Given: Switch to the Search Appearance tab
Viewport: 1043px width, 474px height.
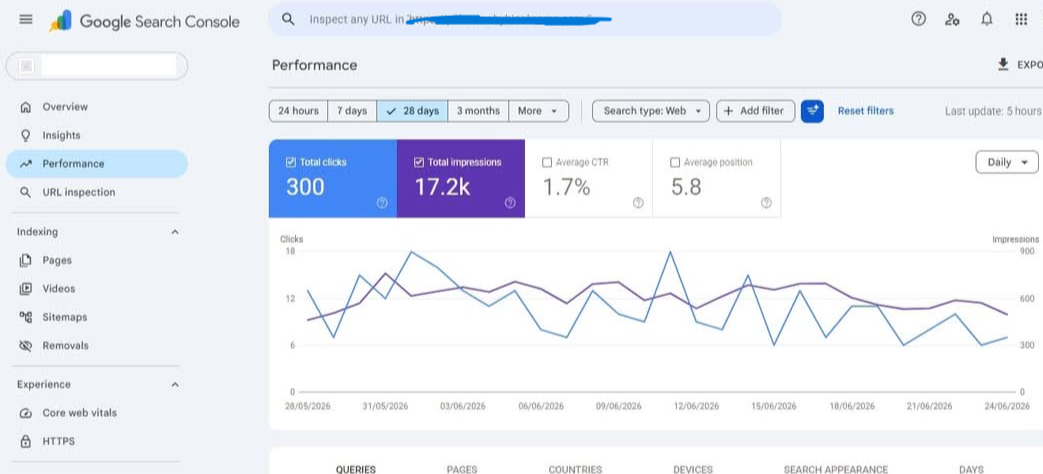Looking at the screenshot, I should (835, 469).
